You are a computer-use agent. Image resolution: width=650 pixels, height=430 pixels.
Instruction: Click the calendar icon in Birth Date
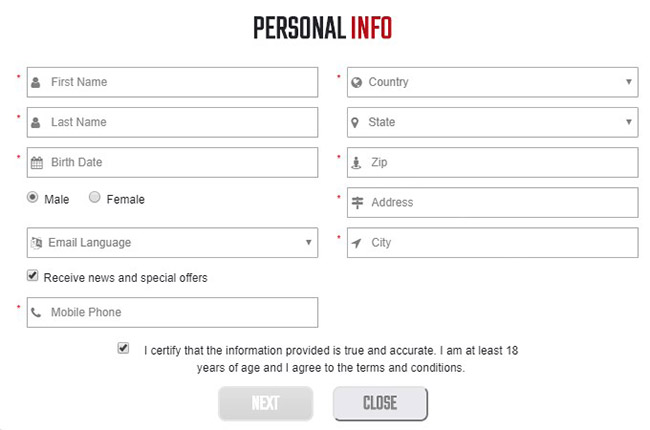[x=37, y=162]
